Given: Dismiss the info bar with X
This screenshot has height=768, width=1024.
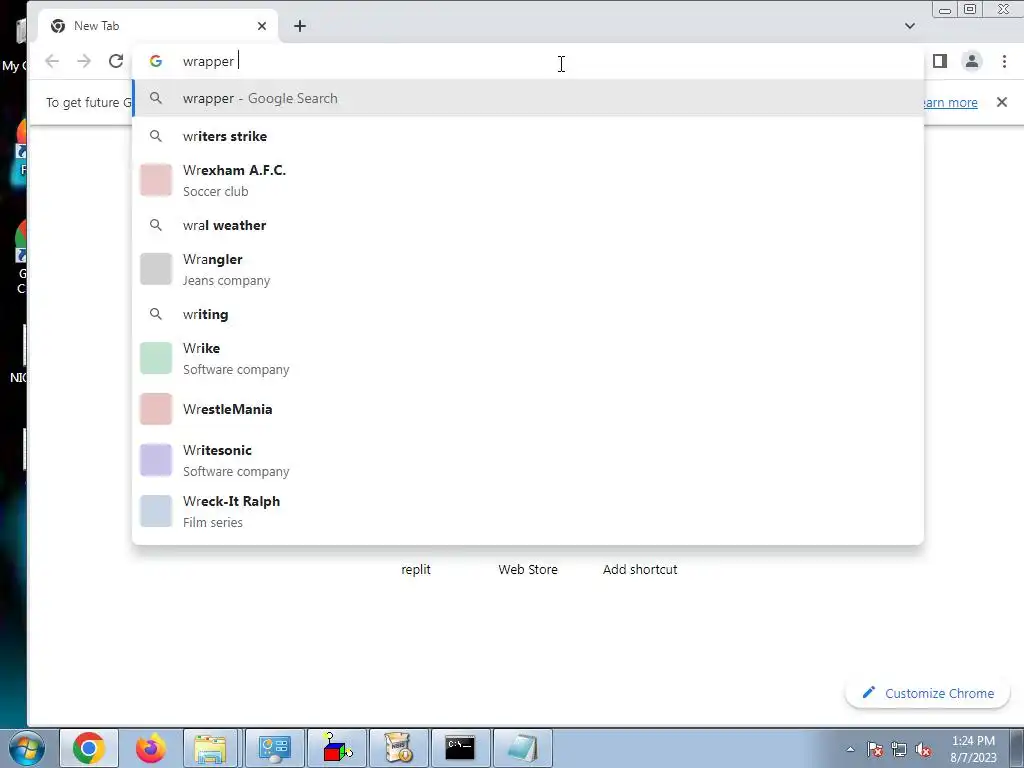Looking at the screenshot, I should pos(1002,102).
